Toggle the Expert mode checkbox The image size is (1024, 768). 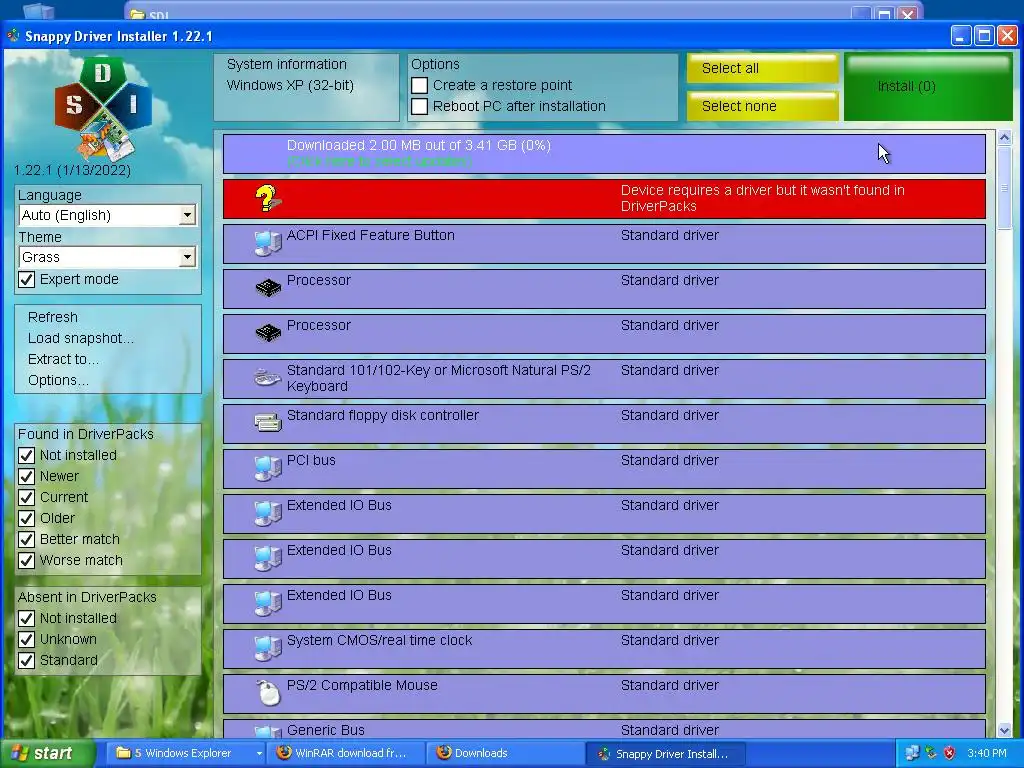pos(27,280)
